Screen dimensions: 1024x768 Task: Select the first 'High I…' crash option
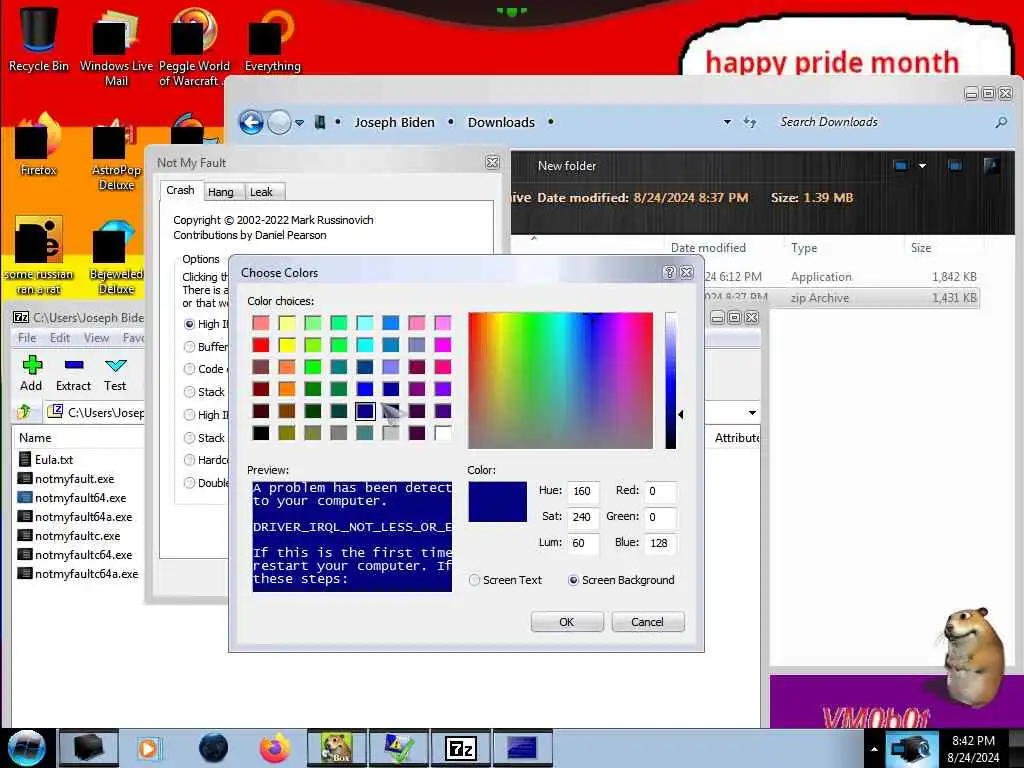pyautogui.click(x=189, y=324)
